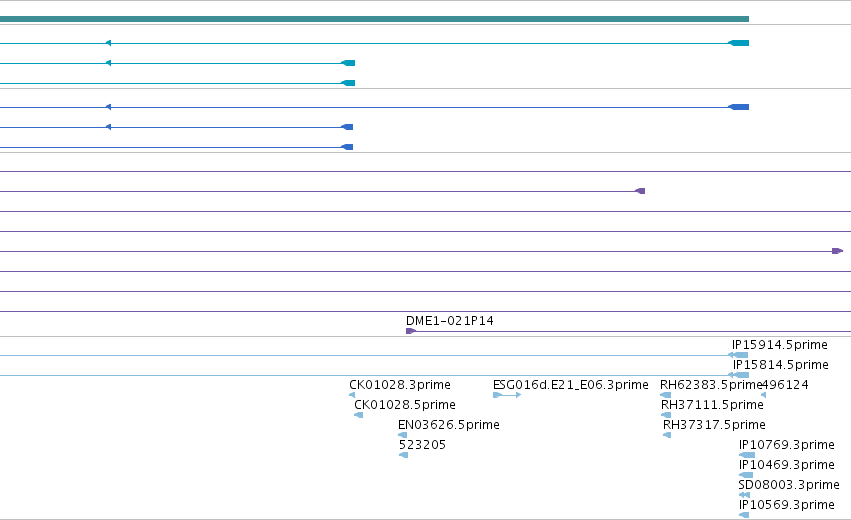Click the EN03626.5prime label

click(448, 425)
